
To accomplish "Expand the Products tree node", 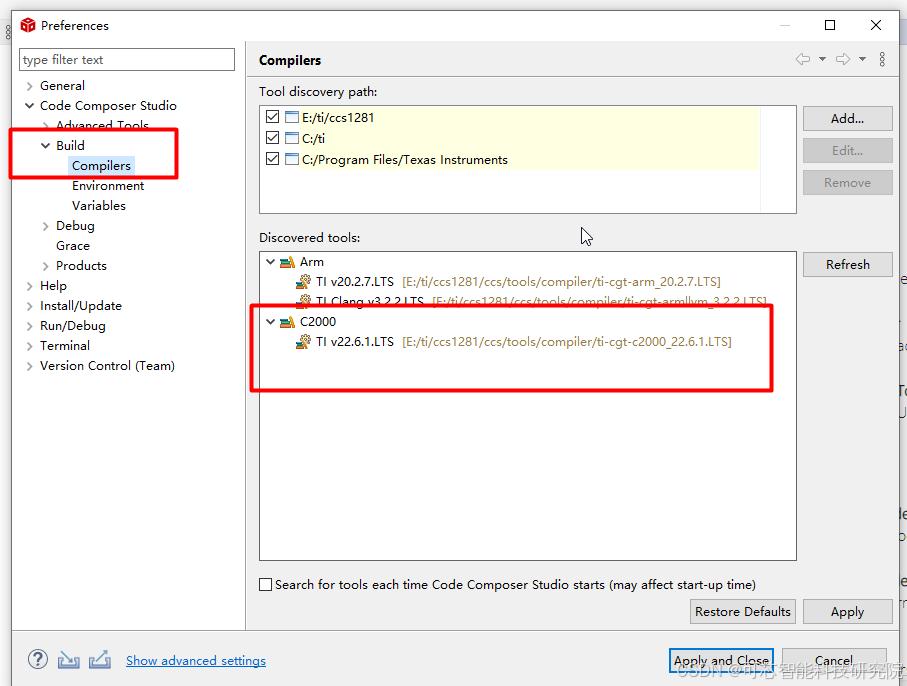I will tap(45, 266).
